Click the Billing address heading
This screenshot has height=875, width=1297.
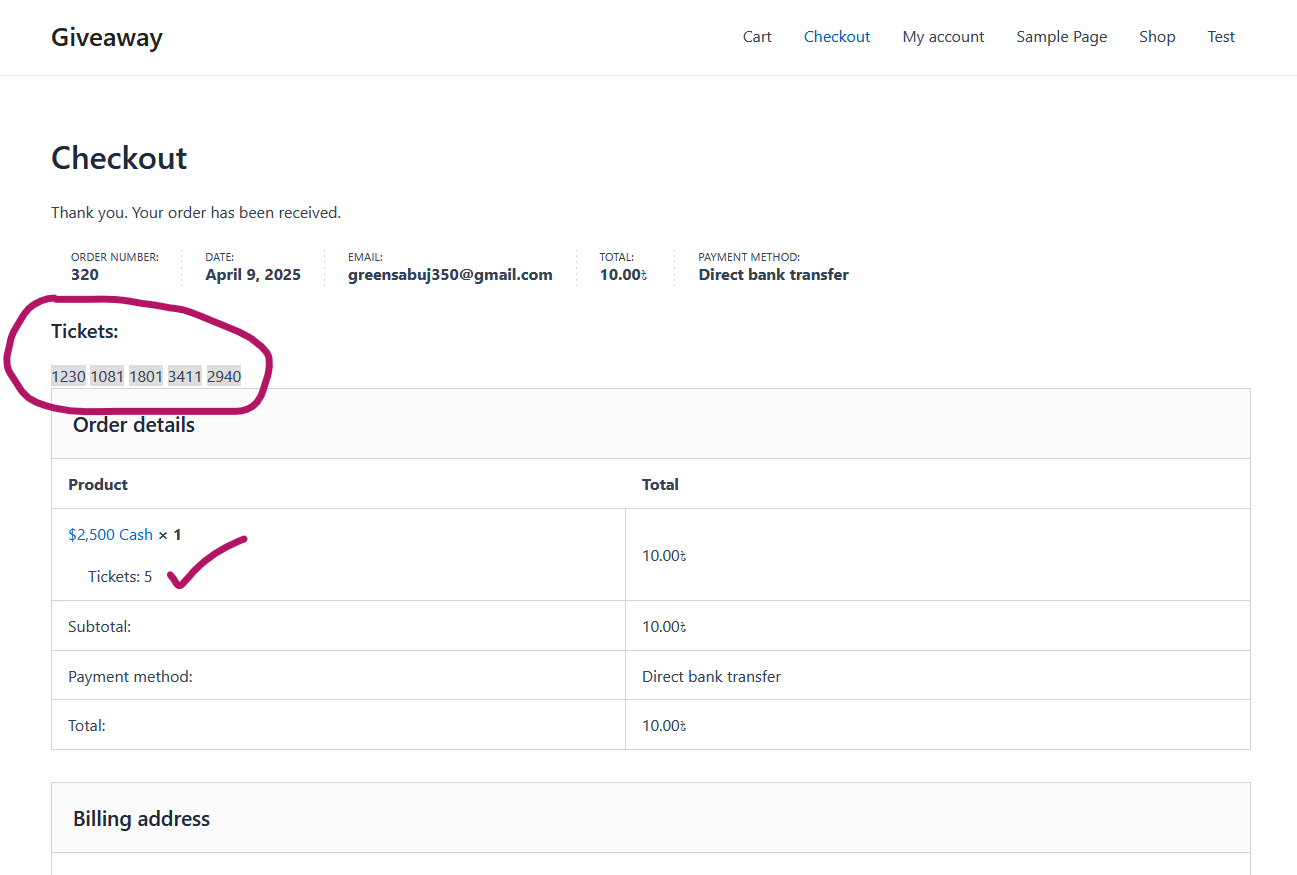pyautogui.click(x=141, y=819)
